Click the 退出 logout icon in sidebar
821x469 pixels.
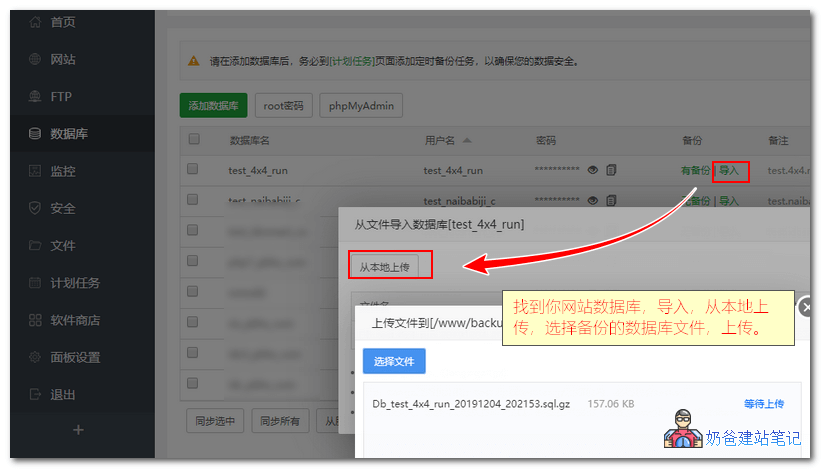pyautogui.click(x=35, y=394)
